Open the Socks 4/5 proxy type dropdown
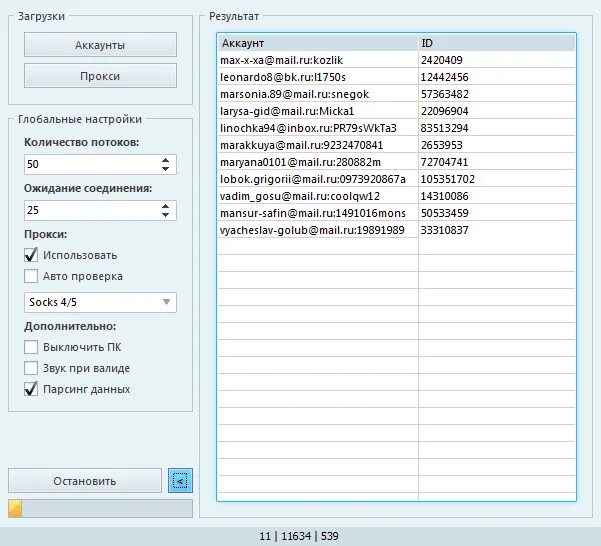 point(100,302)
